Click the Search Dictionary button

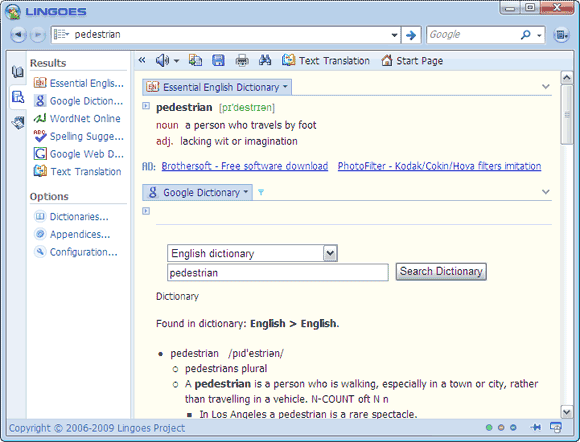tap(441, 271)
